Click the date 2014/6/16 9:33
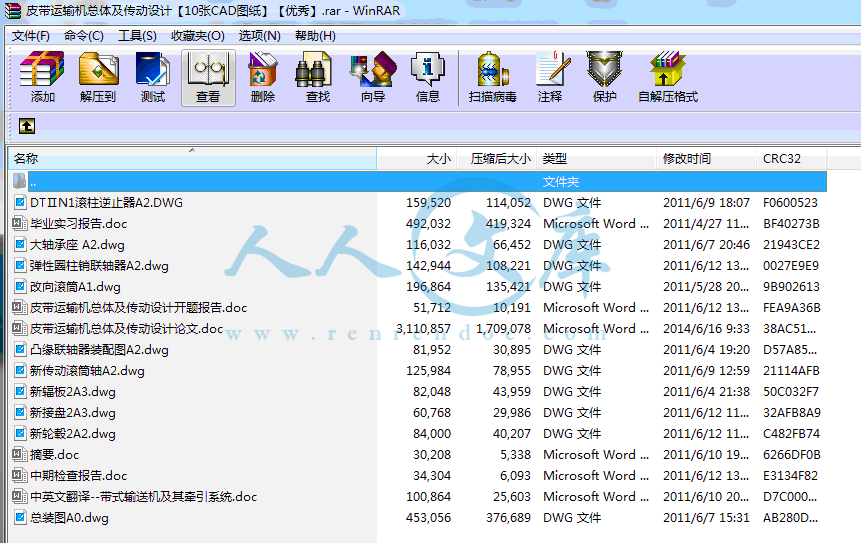 point(706,328)
